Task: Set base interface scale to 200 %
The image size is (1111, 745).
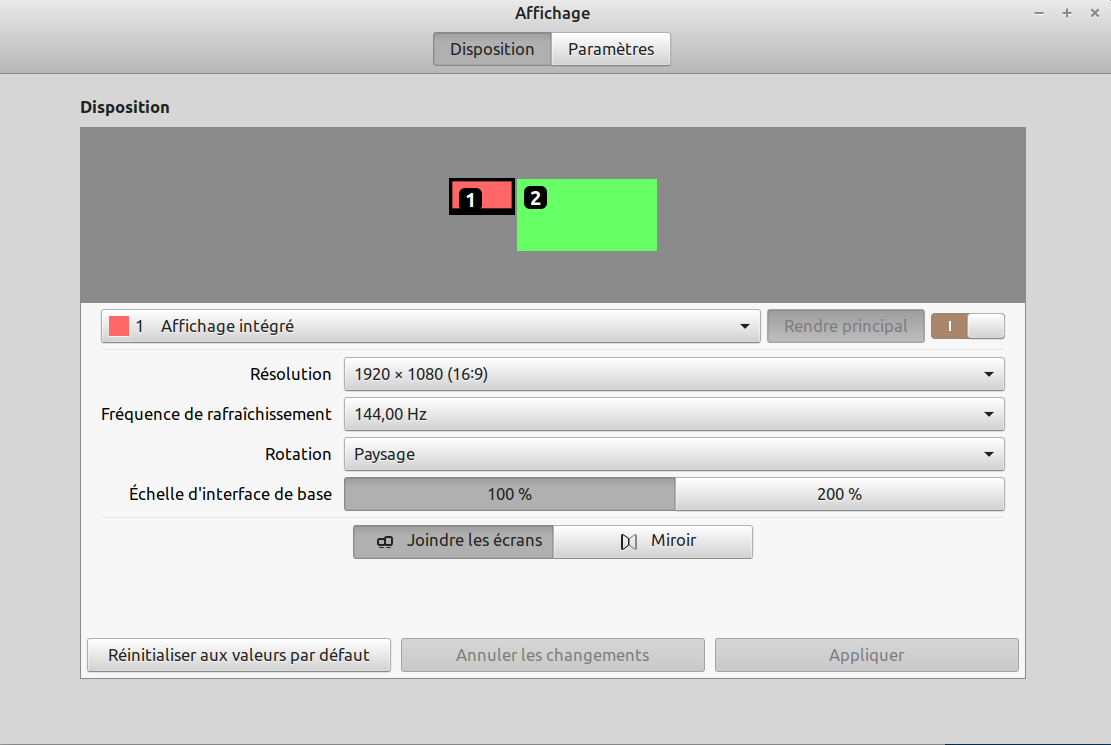Action: pos(839,494)
